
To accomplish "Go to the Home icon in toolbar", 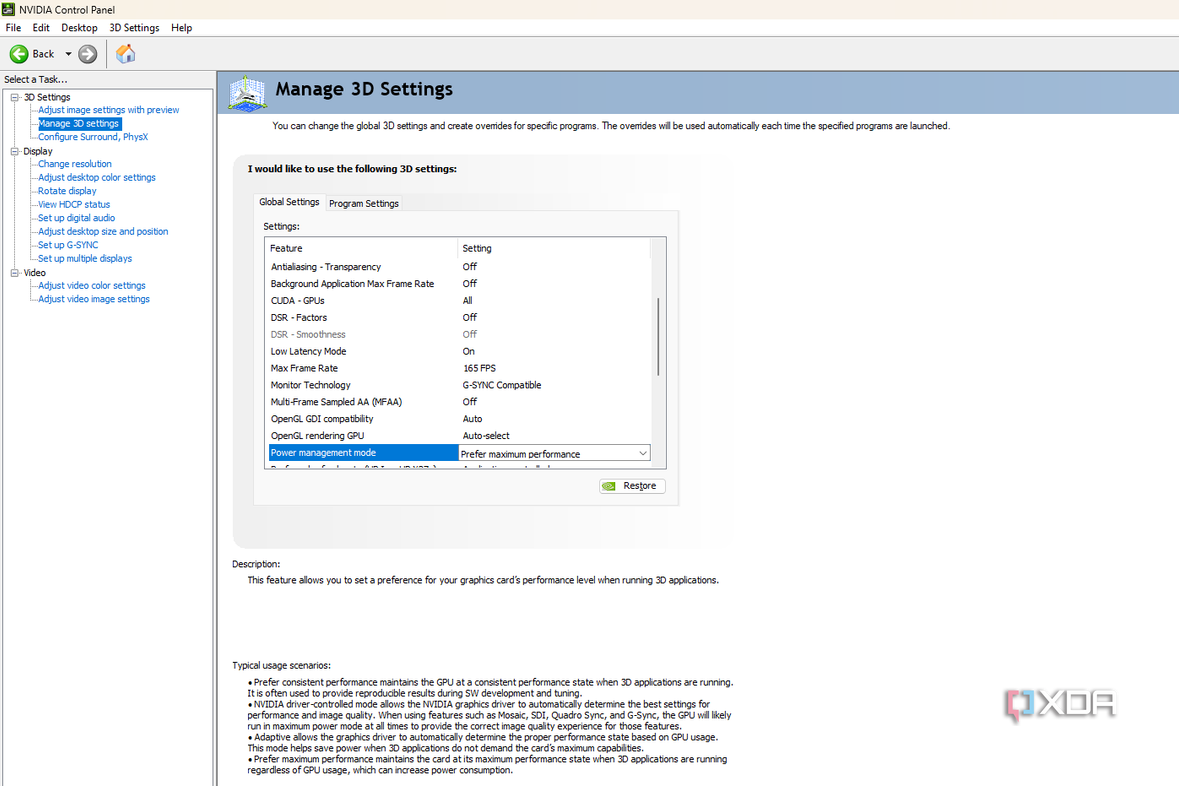I will [126, 53].
